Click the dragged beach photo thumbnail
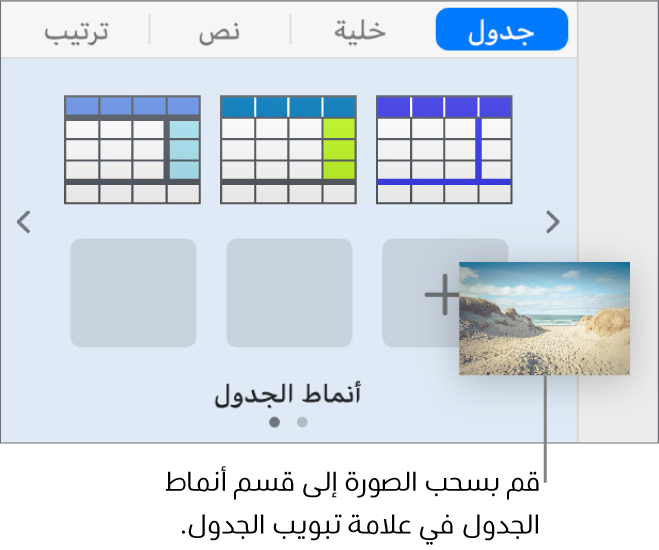The height and width of the screenshot is (550, 659). (544, 318)
